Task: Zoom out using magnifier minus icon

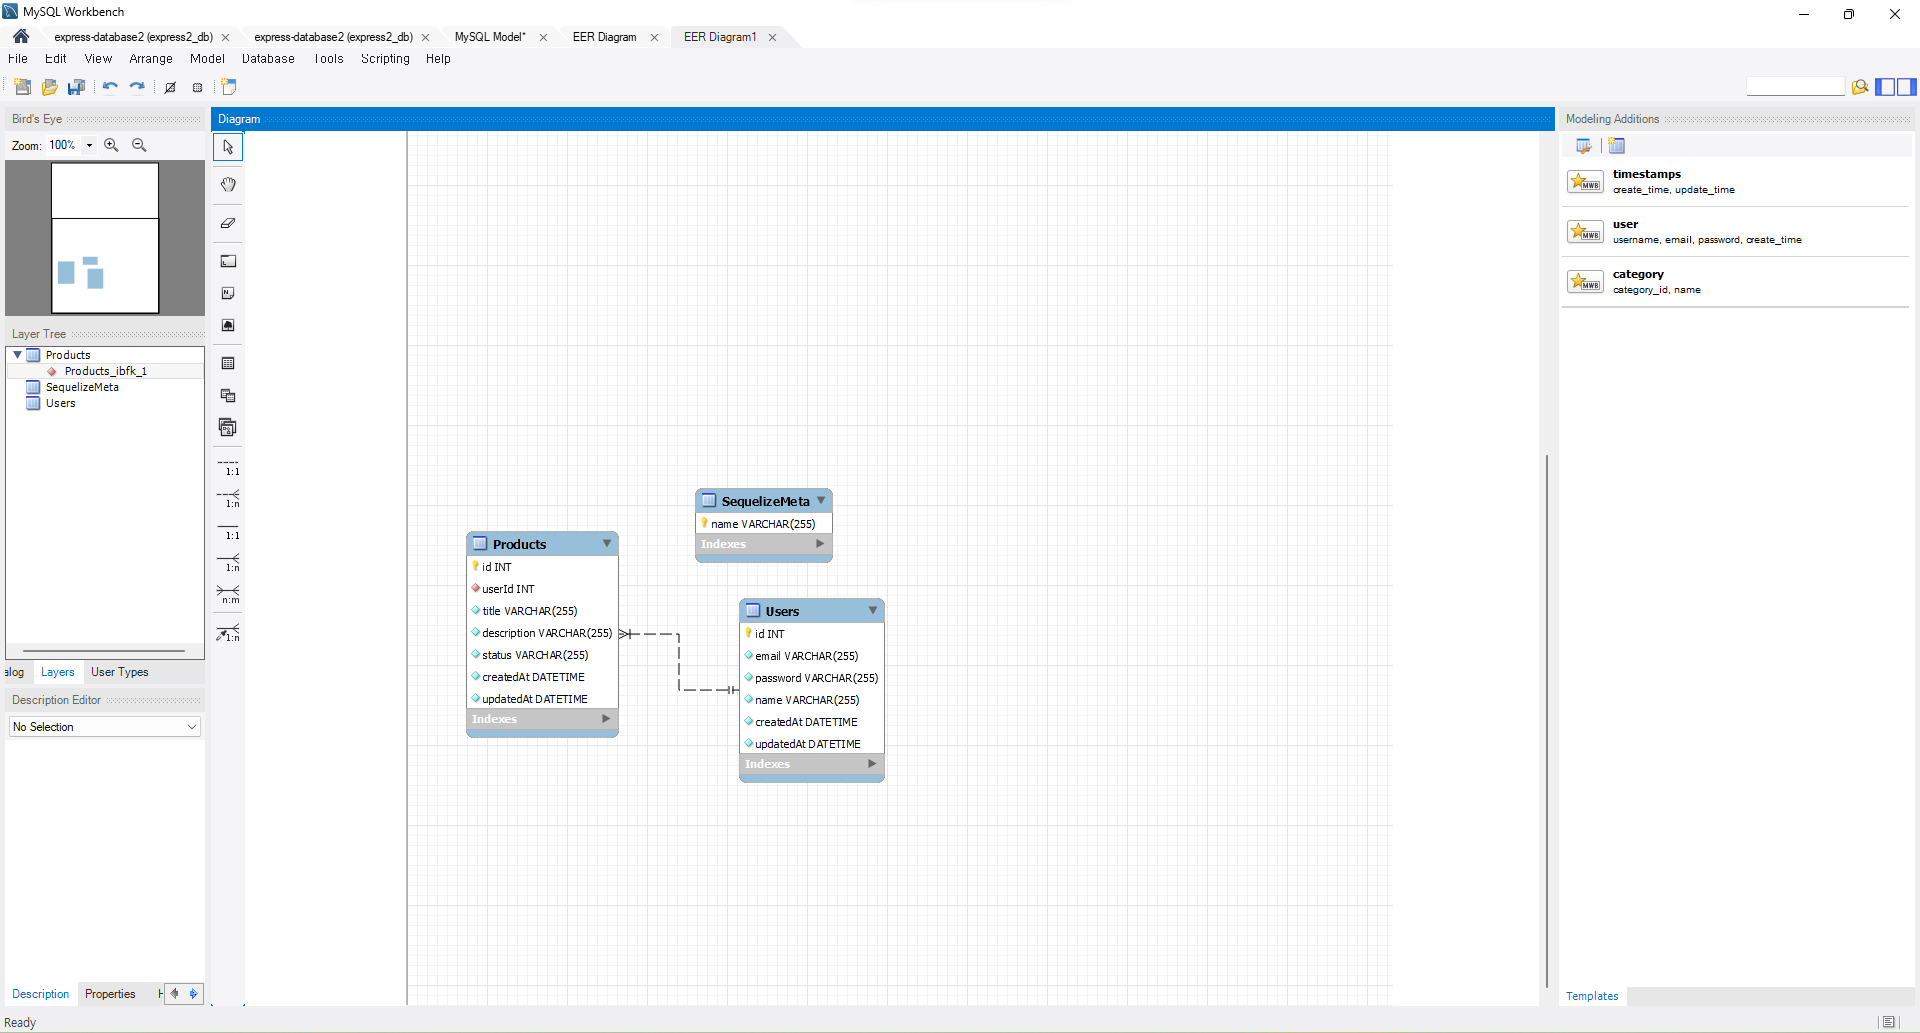Action: pyautogui.click(x=139, y=145)
